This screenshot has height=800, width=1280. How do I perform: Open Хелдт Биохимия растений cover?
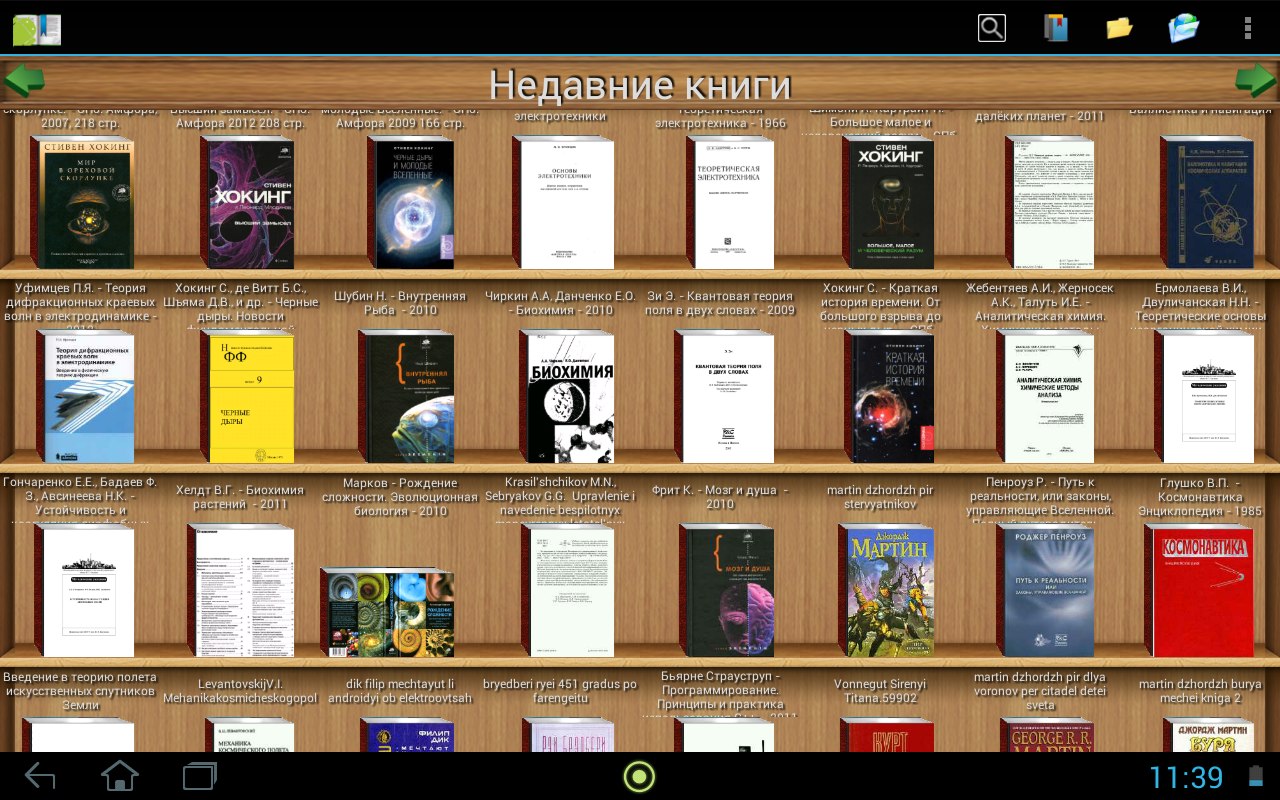click(241, 591)
